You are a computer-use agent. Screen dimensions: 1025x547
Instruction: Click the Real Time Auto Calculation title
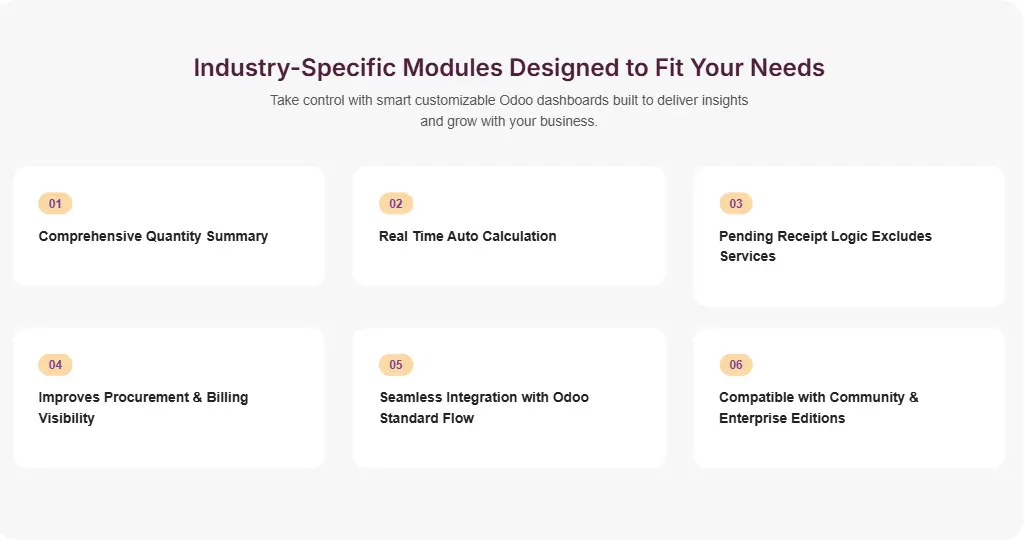tap(467, 237)
